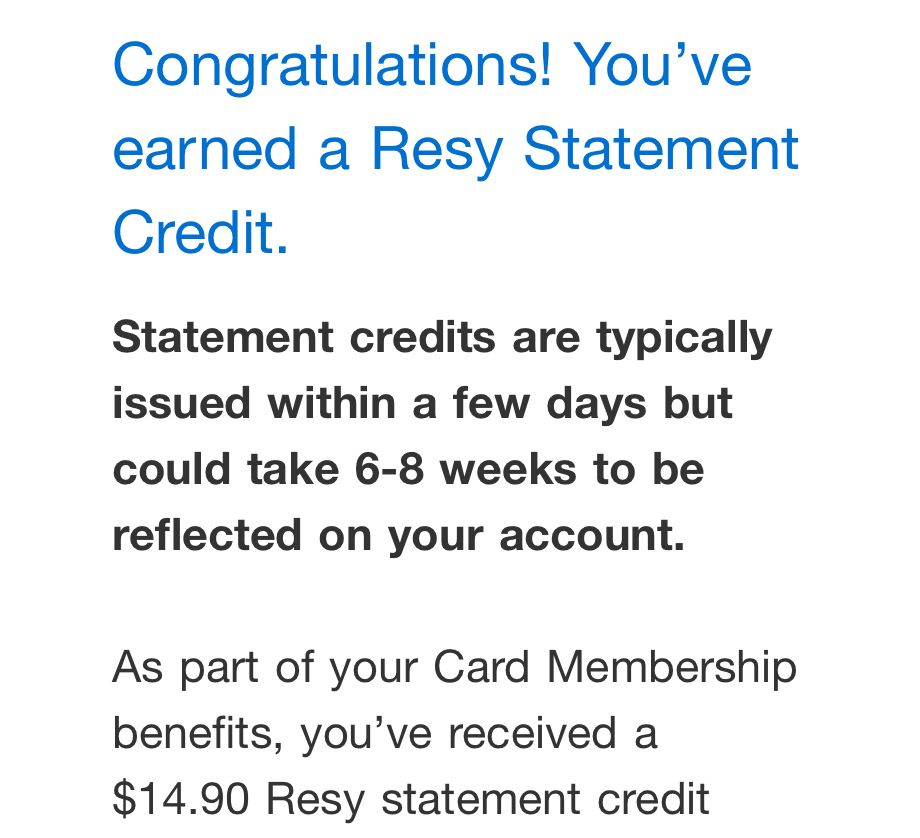Click the word "earned" in the blue heading
The height and width of the screenshot is (838, 920).
click(204, 150)
